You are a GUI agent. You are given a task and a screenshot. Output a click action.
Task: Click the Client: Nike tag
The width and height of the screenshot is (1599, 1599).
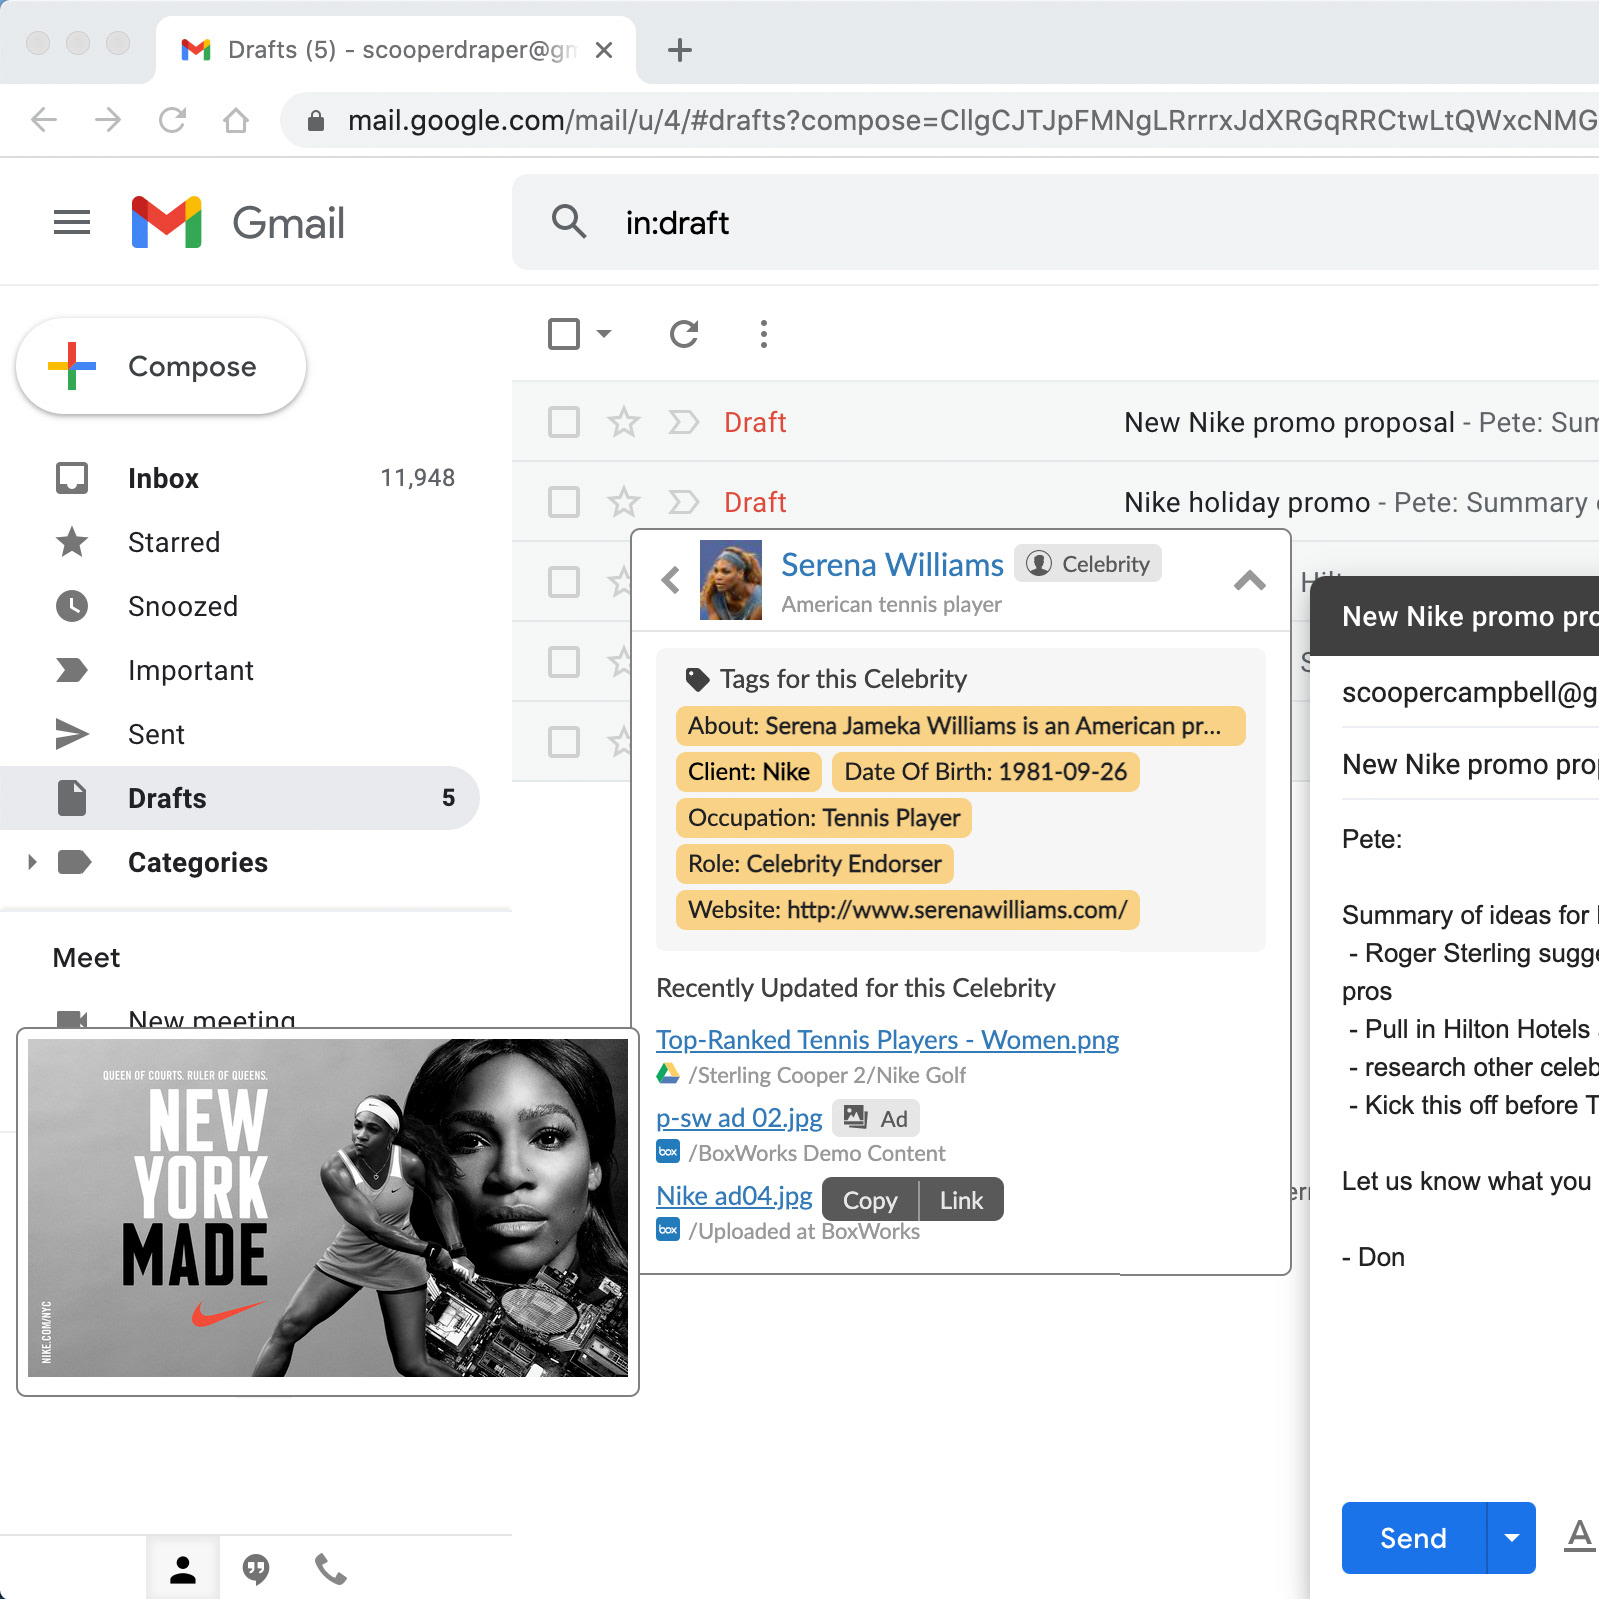[749, 772]
